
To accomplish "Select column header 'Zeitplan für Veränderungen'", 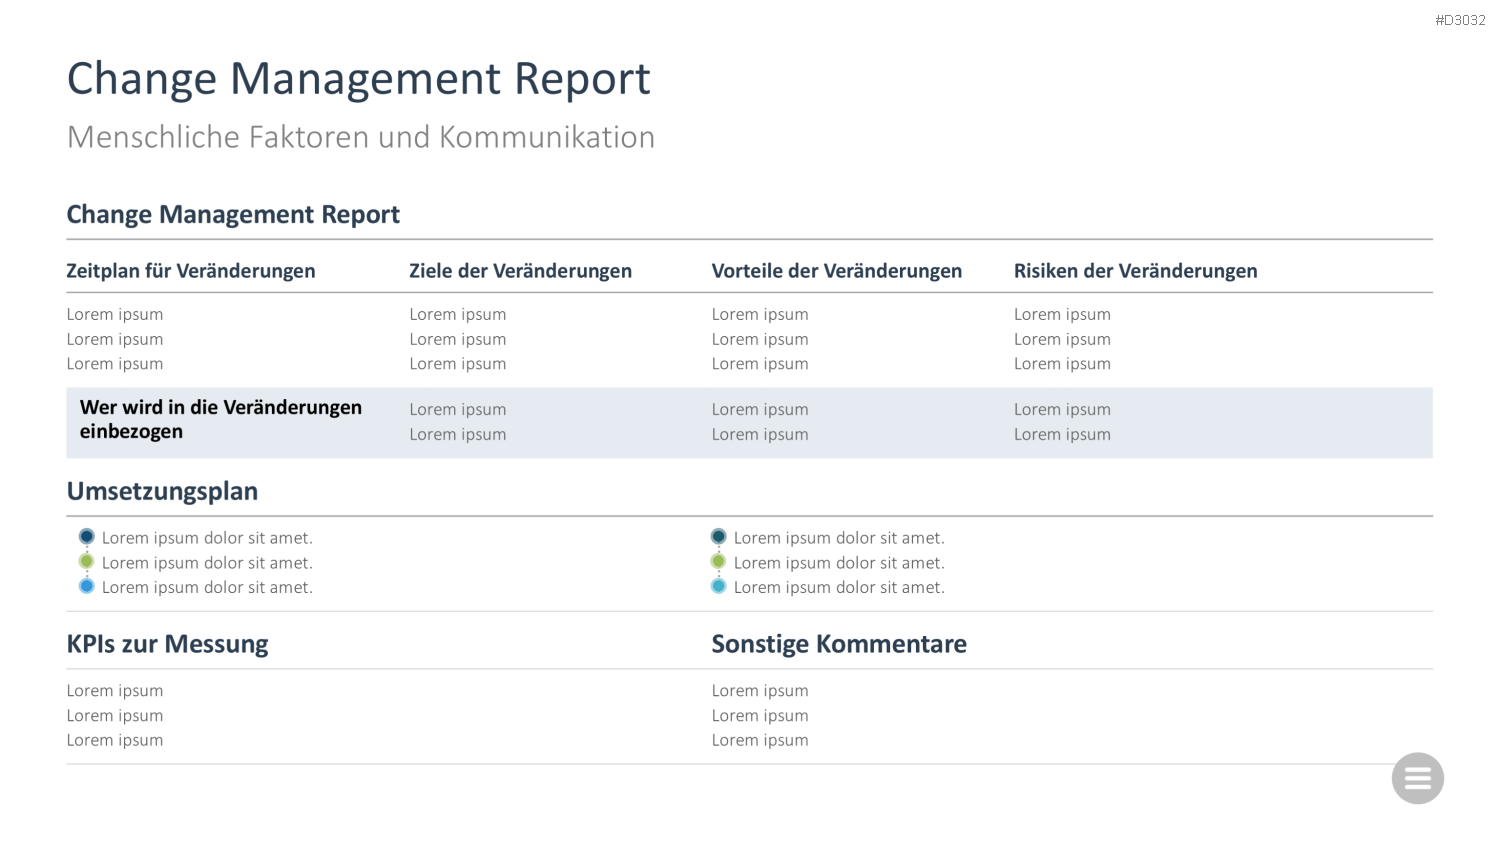I will 191,271.
